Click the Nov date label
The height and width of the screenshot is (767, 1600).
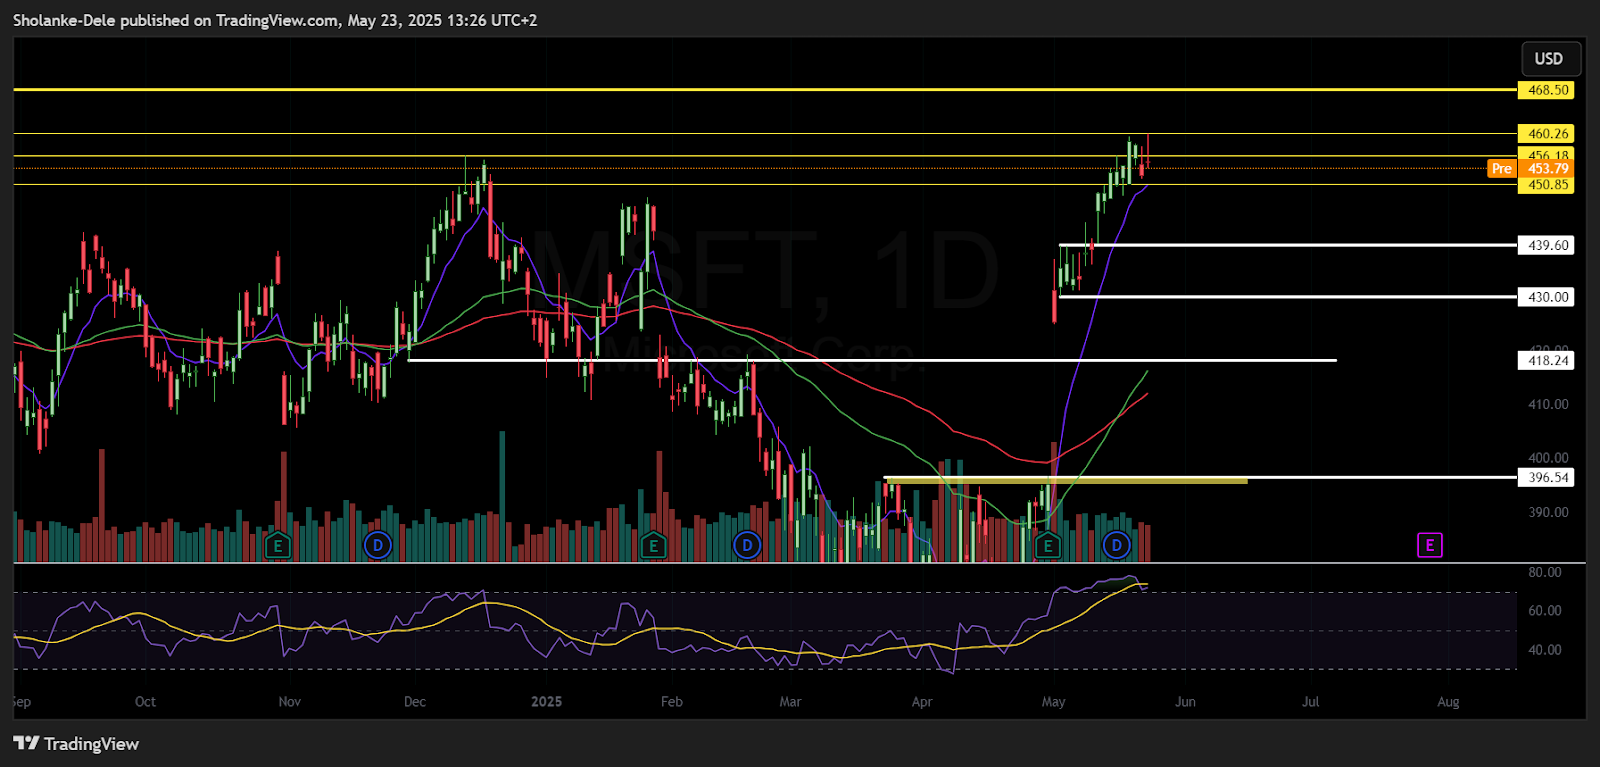tap(290, 702)
